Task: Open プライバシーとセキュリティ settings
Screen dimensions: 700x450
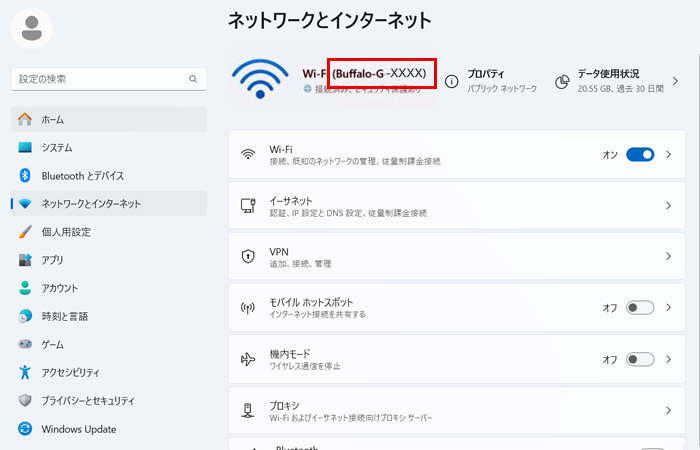Action: click(x=108, y=400)
